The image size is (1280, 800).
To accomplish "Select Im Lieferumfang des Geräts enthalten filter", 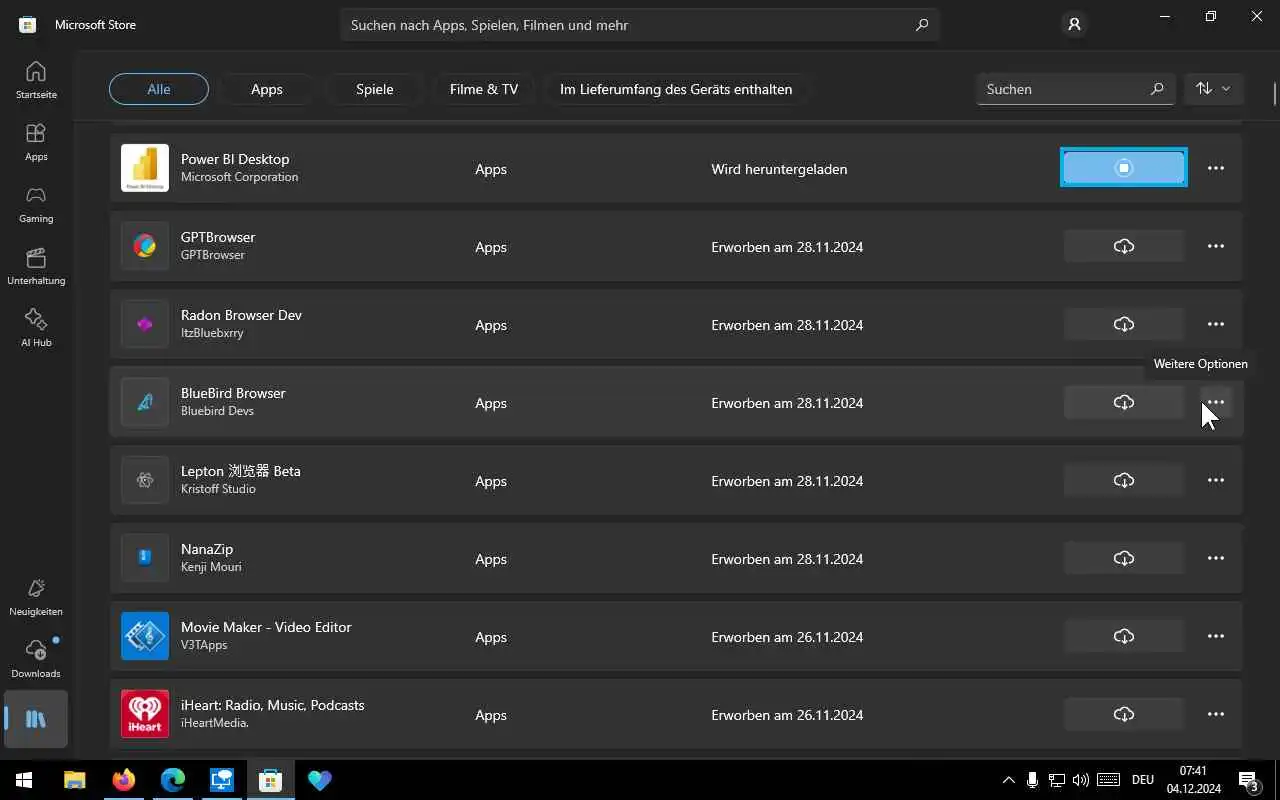I will pos(676,89).
